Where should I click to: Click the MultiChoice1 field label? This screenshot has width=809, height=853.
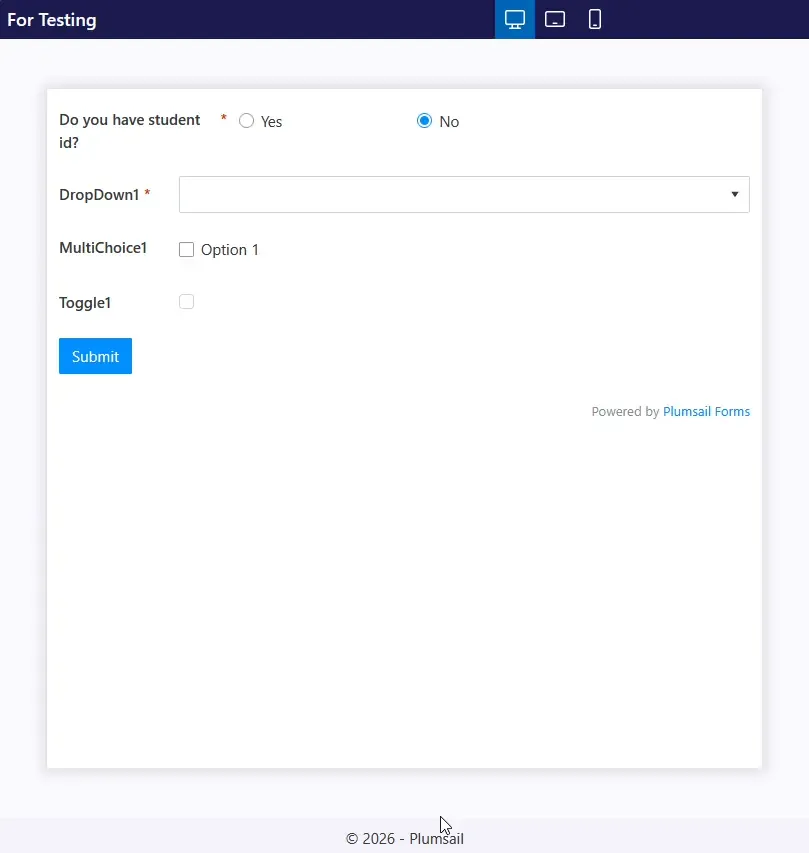pos(103,248)
